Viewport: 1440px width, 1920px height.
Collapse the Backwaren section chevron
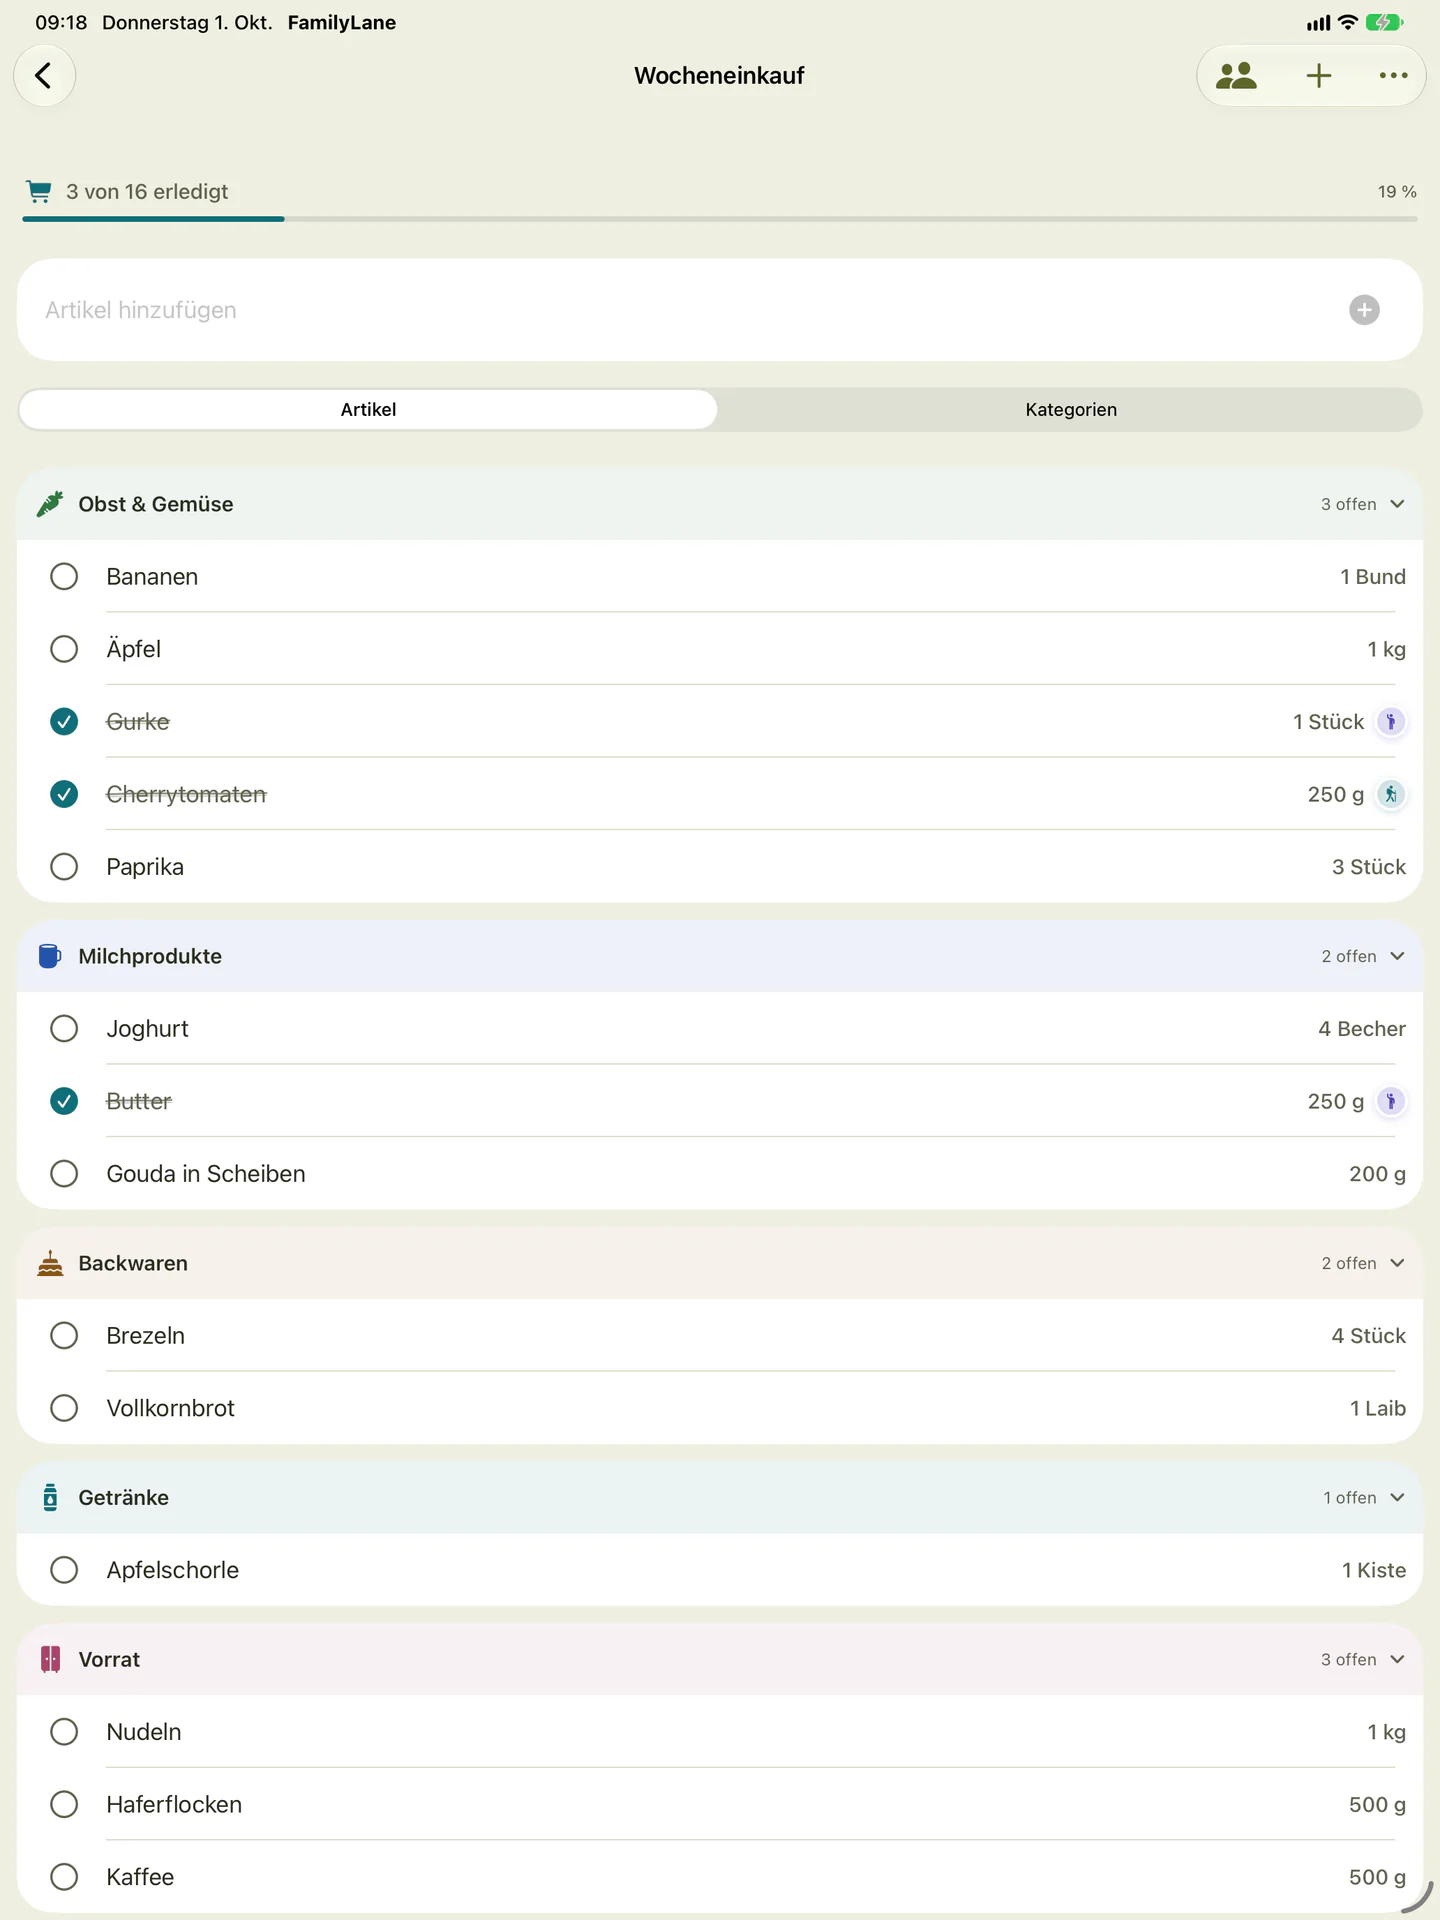tap(1398, 1263)
